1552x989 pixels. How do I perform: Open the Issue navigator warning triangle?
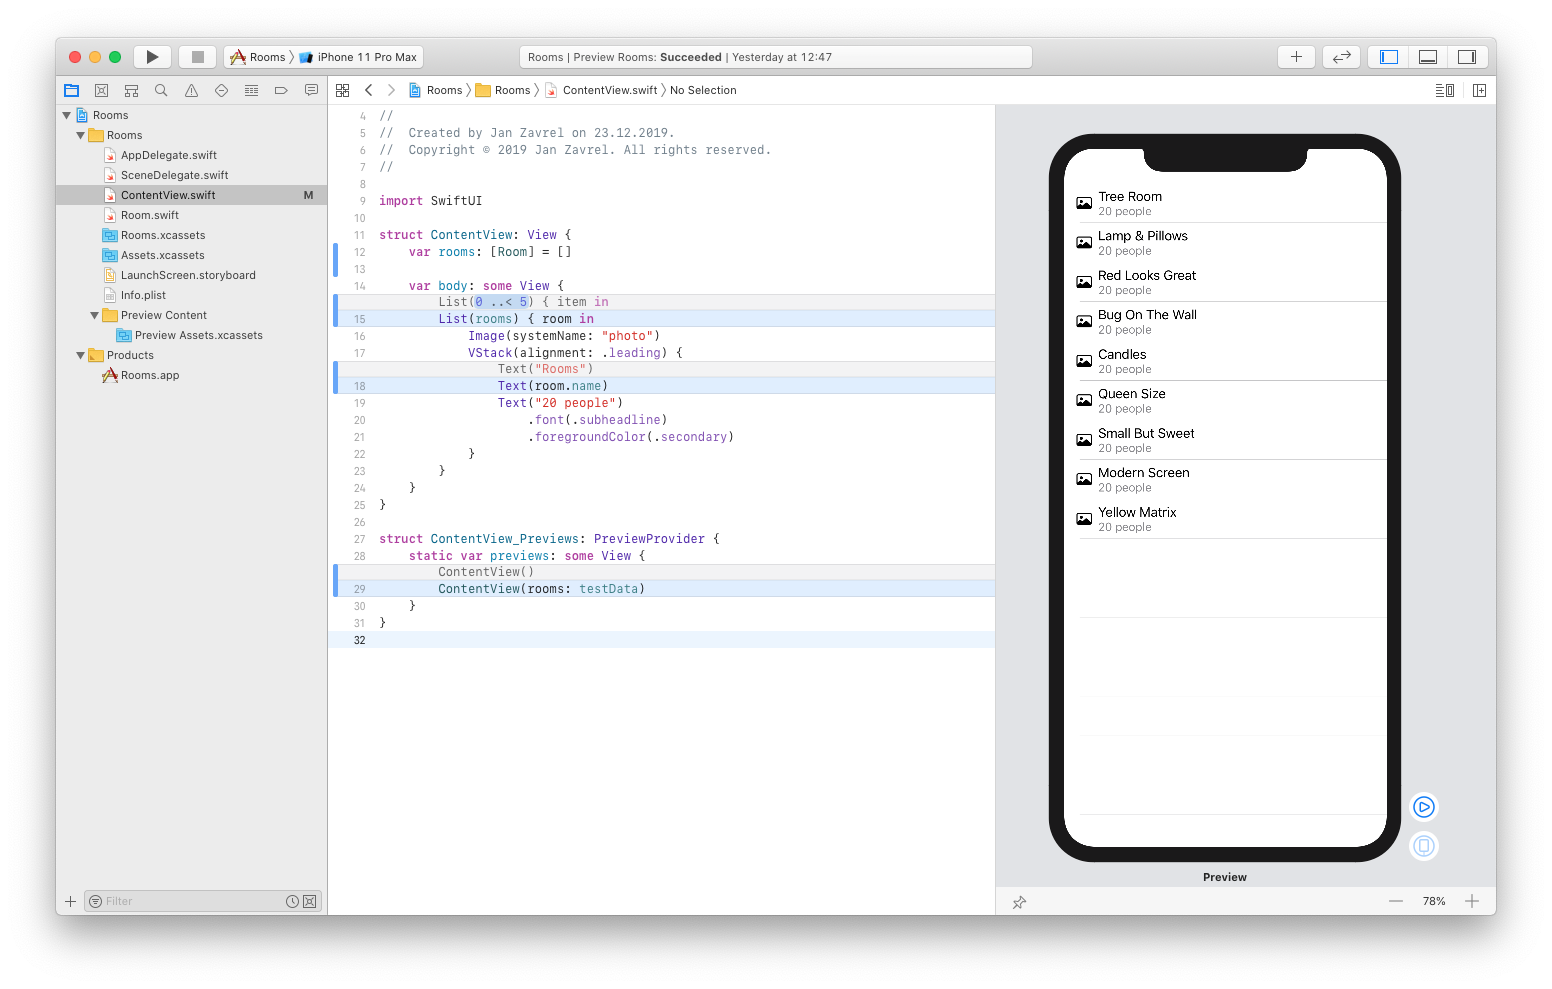pyautogui.click(x=191, y=90)
